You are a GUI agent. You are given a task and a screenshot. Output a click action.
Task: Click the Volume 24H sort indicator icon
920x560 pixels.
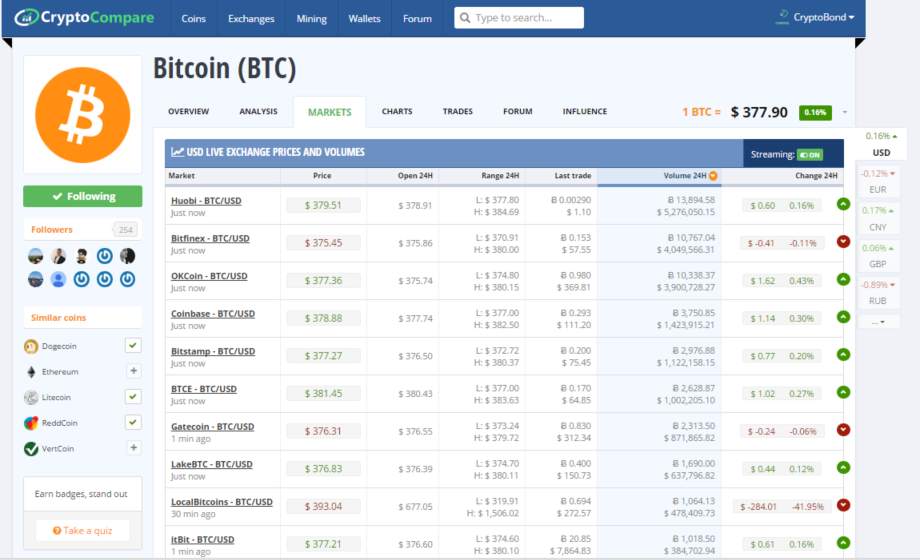coord(713,176)
